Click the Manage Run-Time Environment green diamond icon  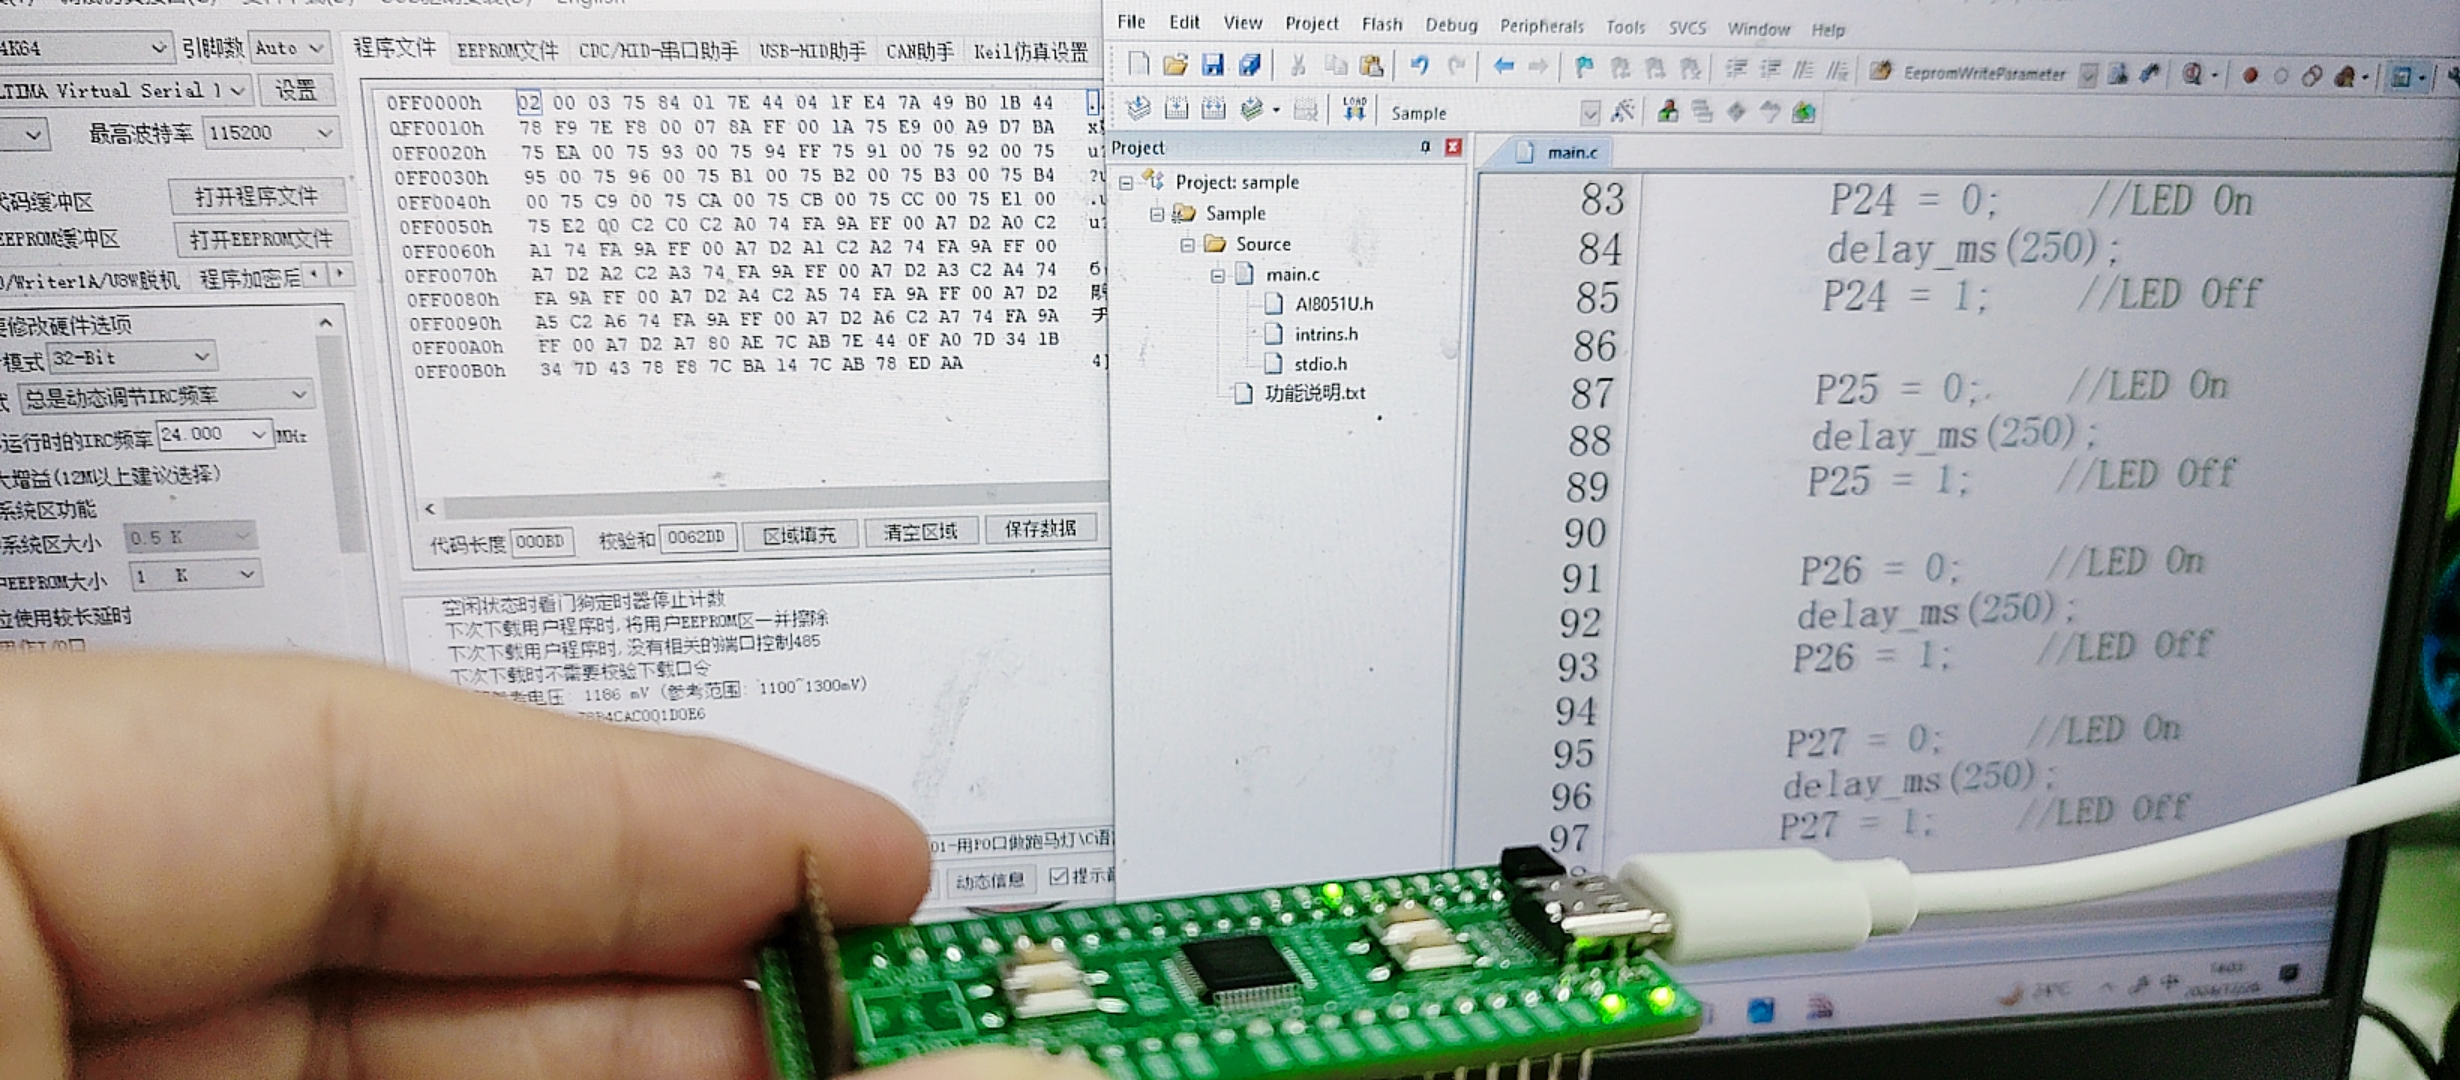tap(1736, 113)
